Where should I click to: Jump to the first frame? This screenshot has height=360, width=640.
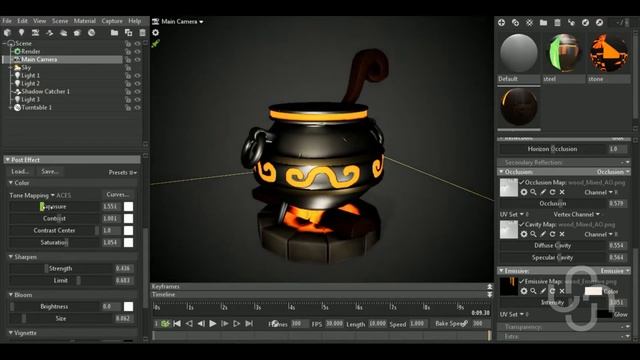pyautogui.click(x=177, y=324)
